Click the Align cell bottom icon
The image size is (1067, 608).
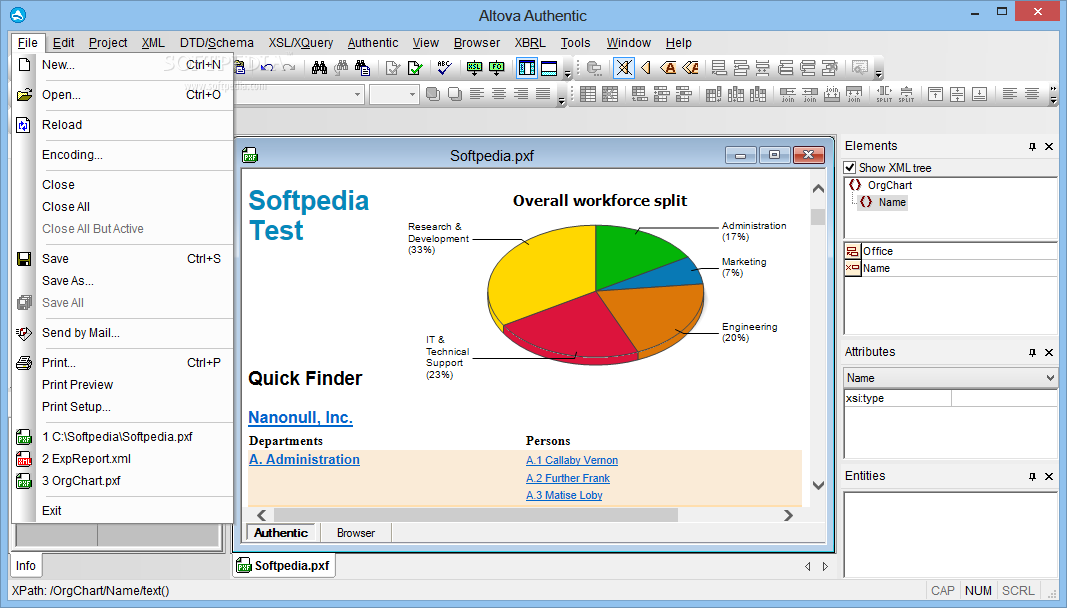[x=979, y=94]
